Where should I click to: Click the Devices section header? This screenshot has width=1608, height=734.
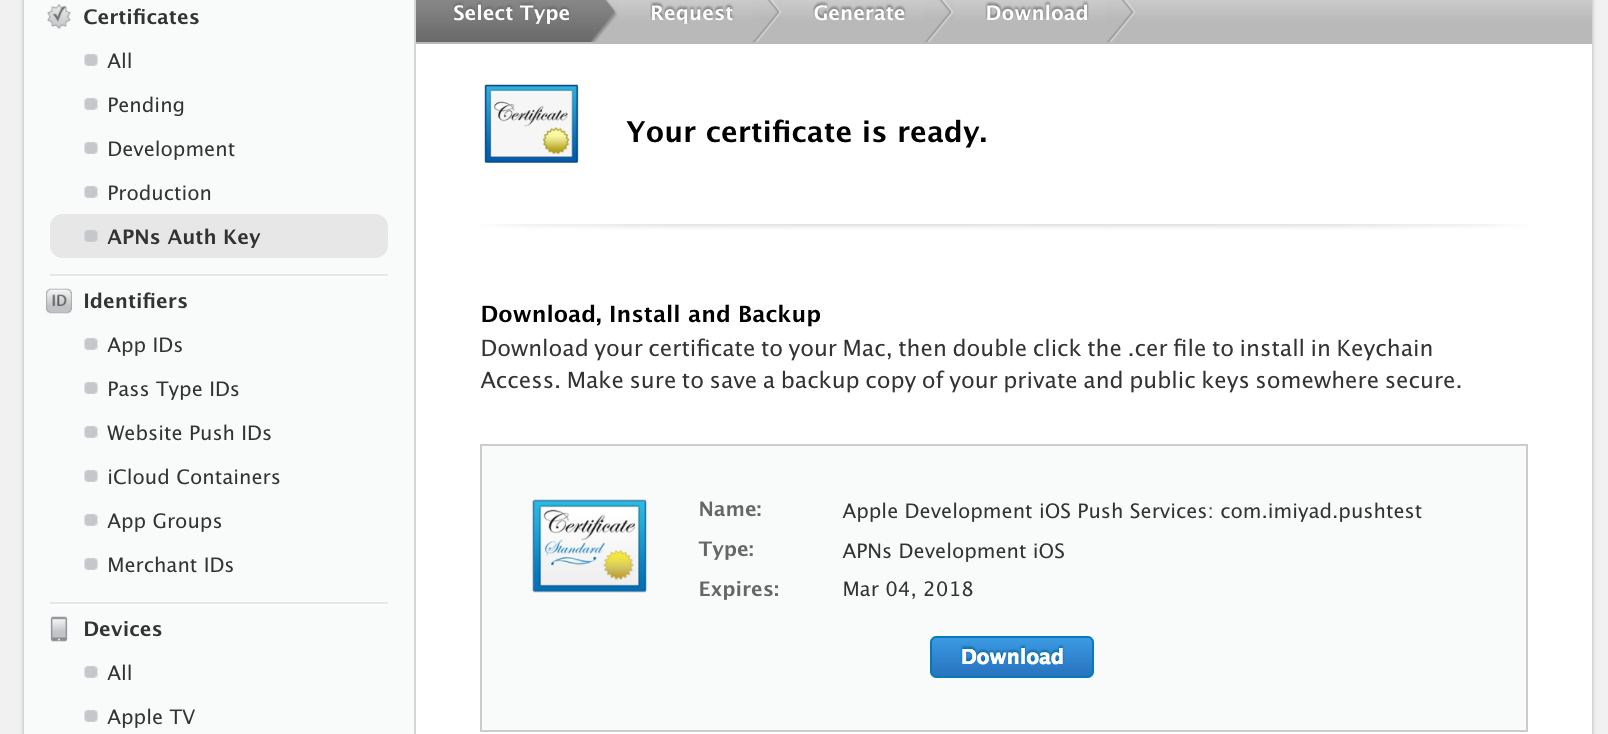(x=122, y=629)
